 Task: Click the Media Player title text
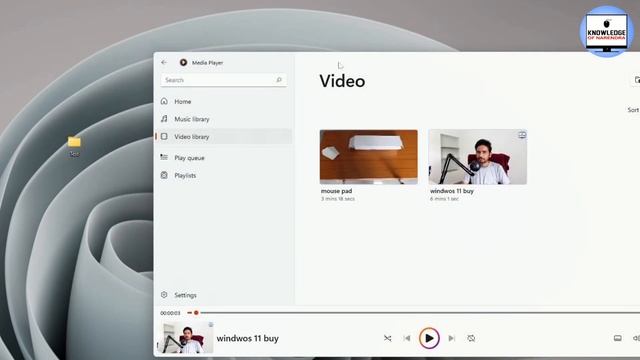pyautogui.click(x=207, y=62)
